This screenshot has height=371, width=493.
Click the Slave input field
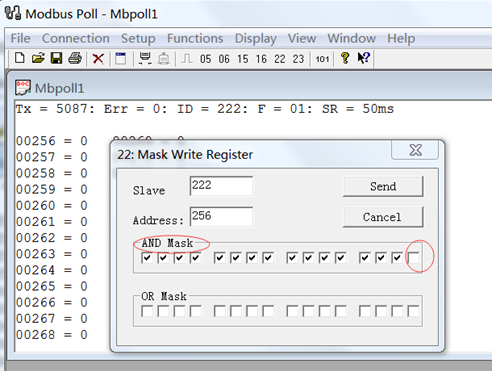(x=221, y=186)
